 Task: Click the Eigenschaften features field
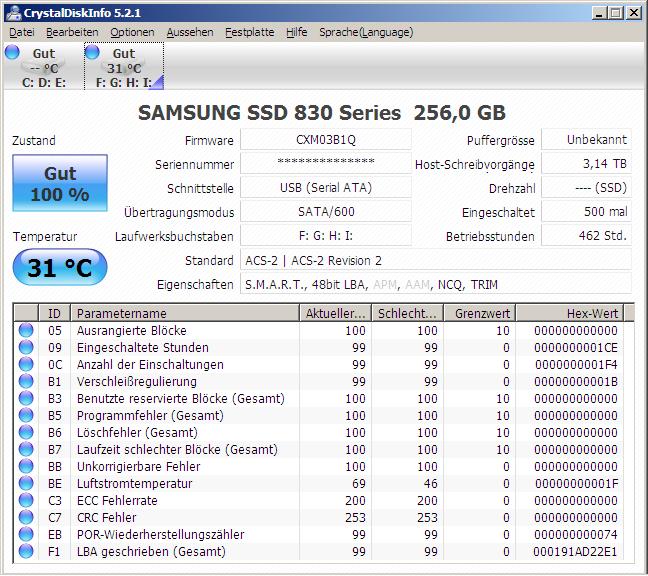[436, 284]
